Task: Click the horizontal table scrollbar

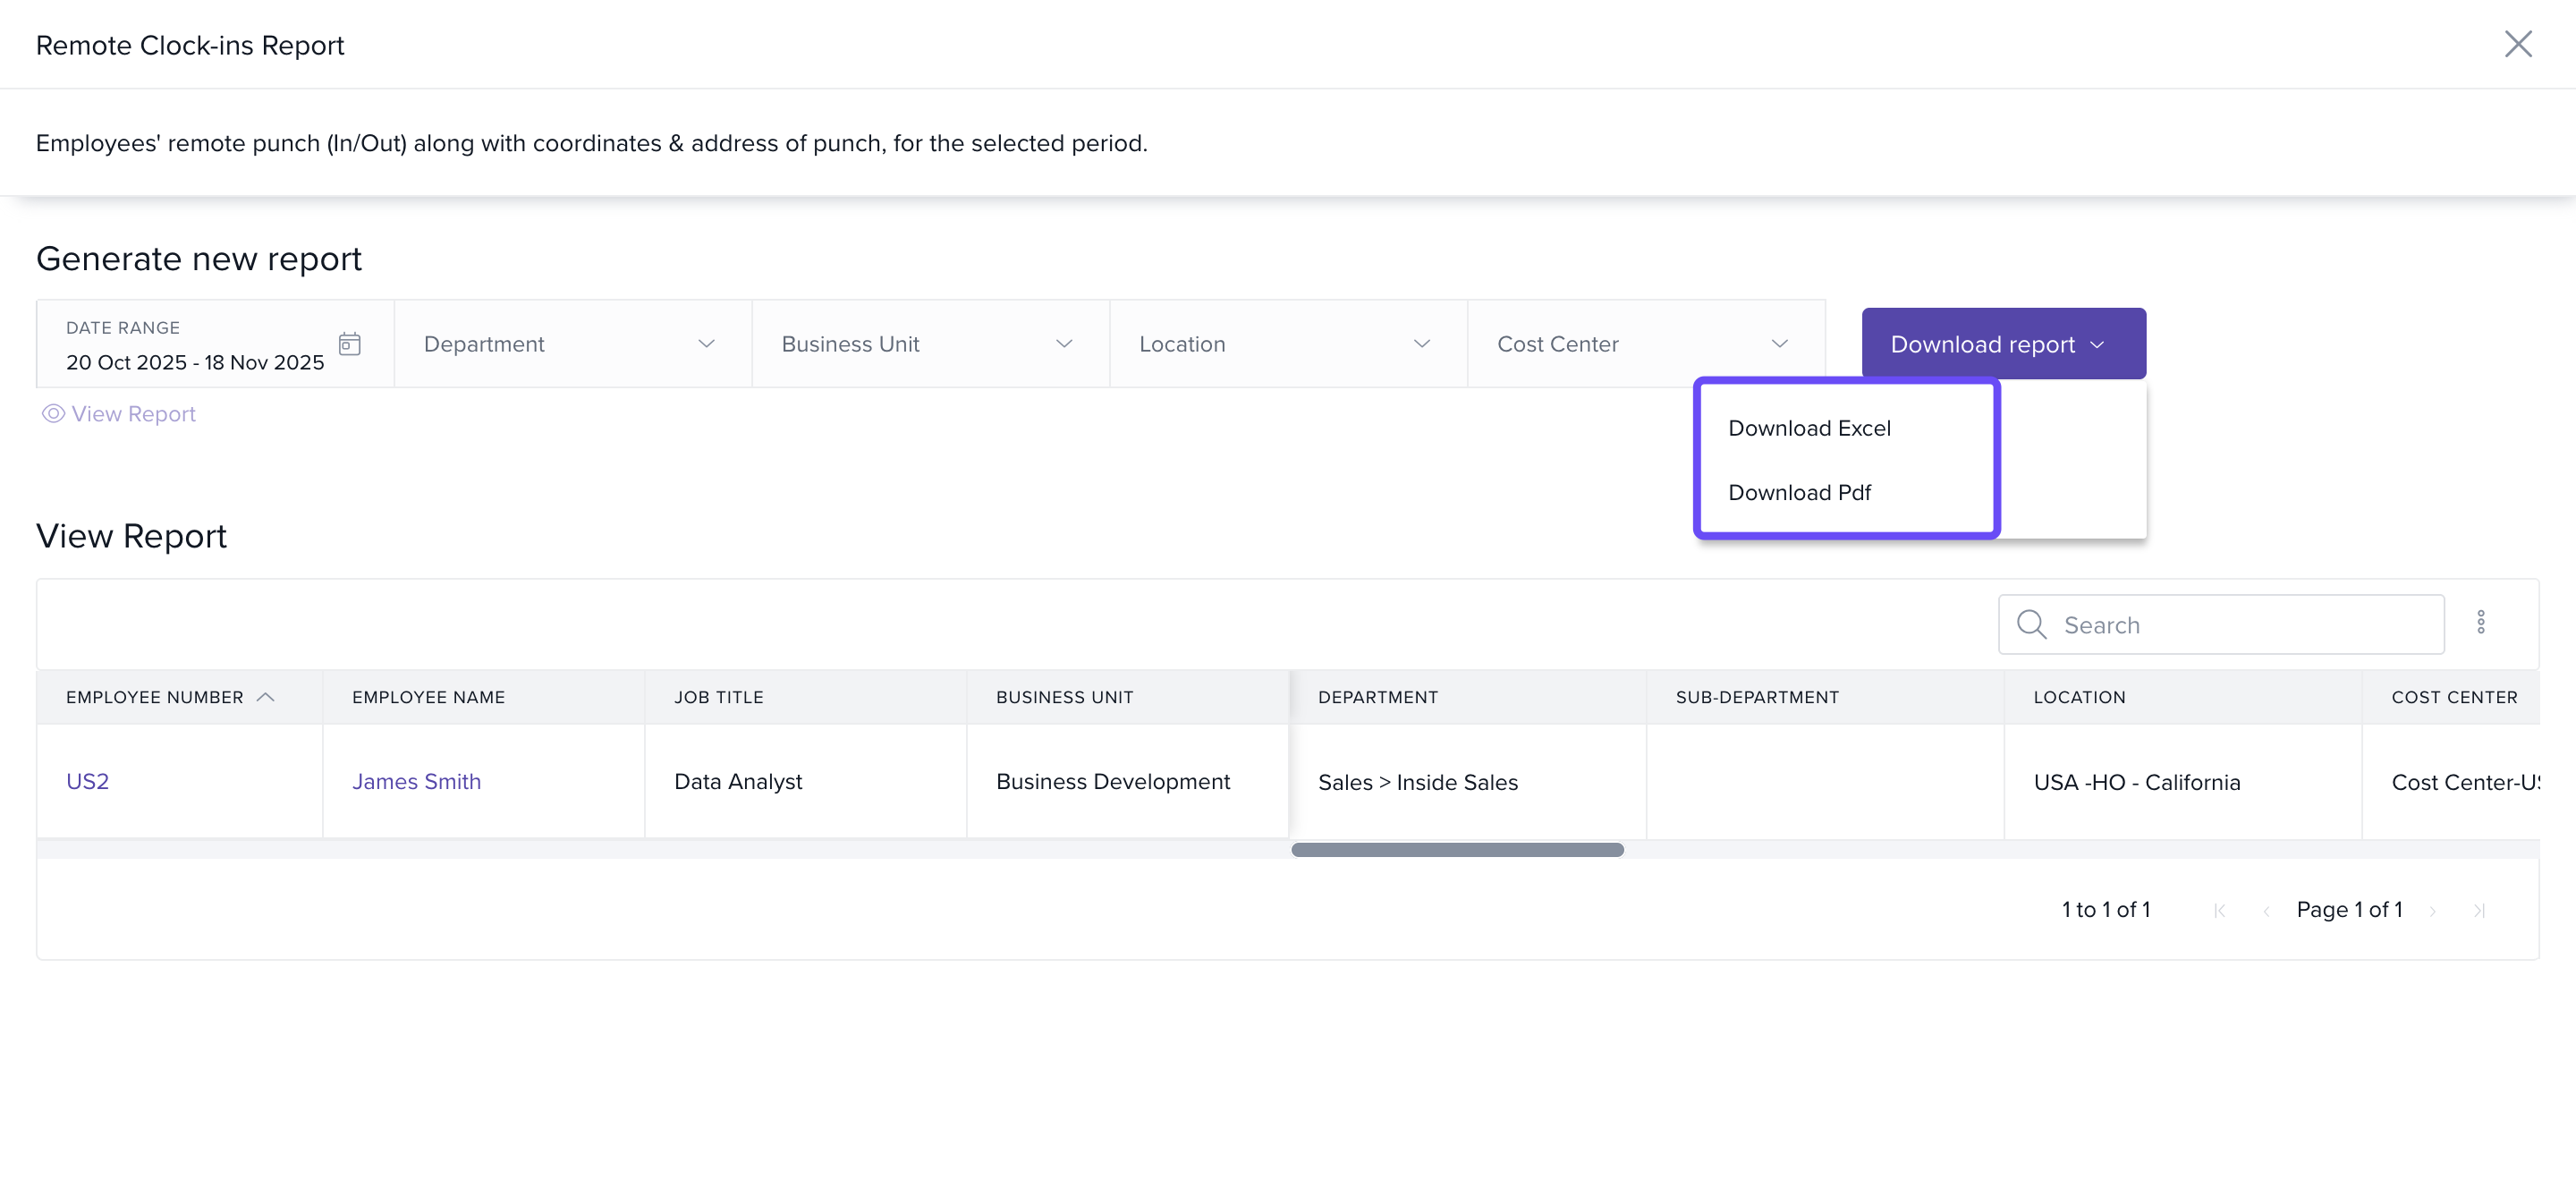Action: coord(1456,850)
